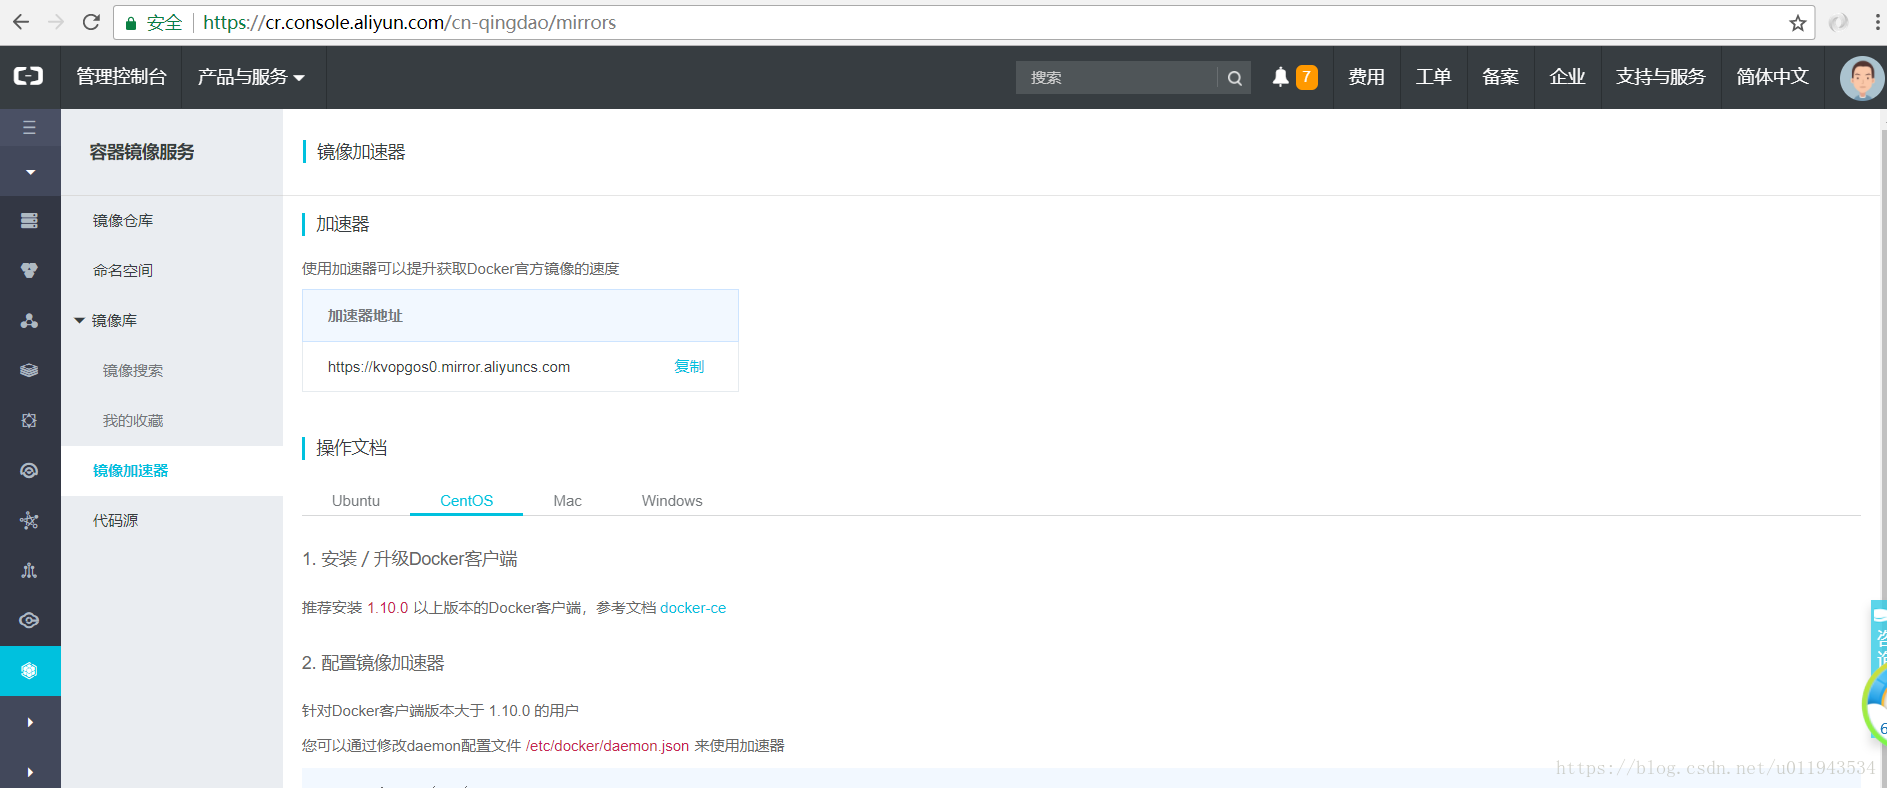The height and width of the screenshot is (788, 1887).
Task: Click the 加速器地址 header cell
Action: pyautogui.click(x=520, y=316)
